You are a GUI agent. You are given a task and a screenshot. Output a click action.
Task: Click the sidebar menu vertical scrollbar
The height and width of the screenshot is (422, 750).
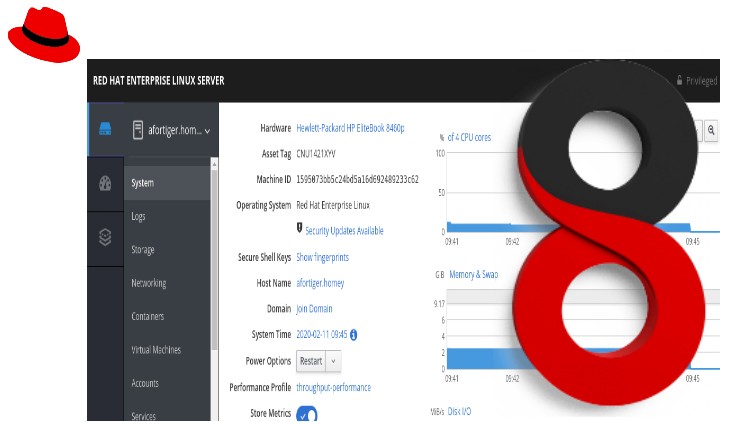(214, 258)
